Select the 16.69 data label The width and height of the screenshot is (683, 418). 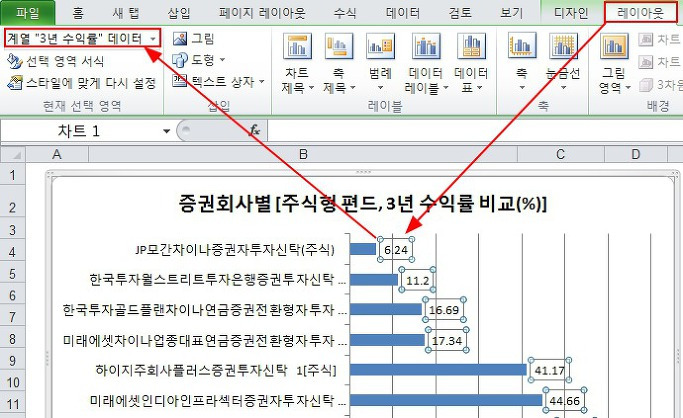[444, 310]
